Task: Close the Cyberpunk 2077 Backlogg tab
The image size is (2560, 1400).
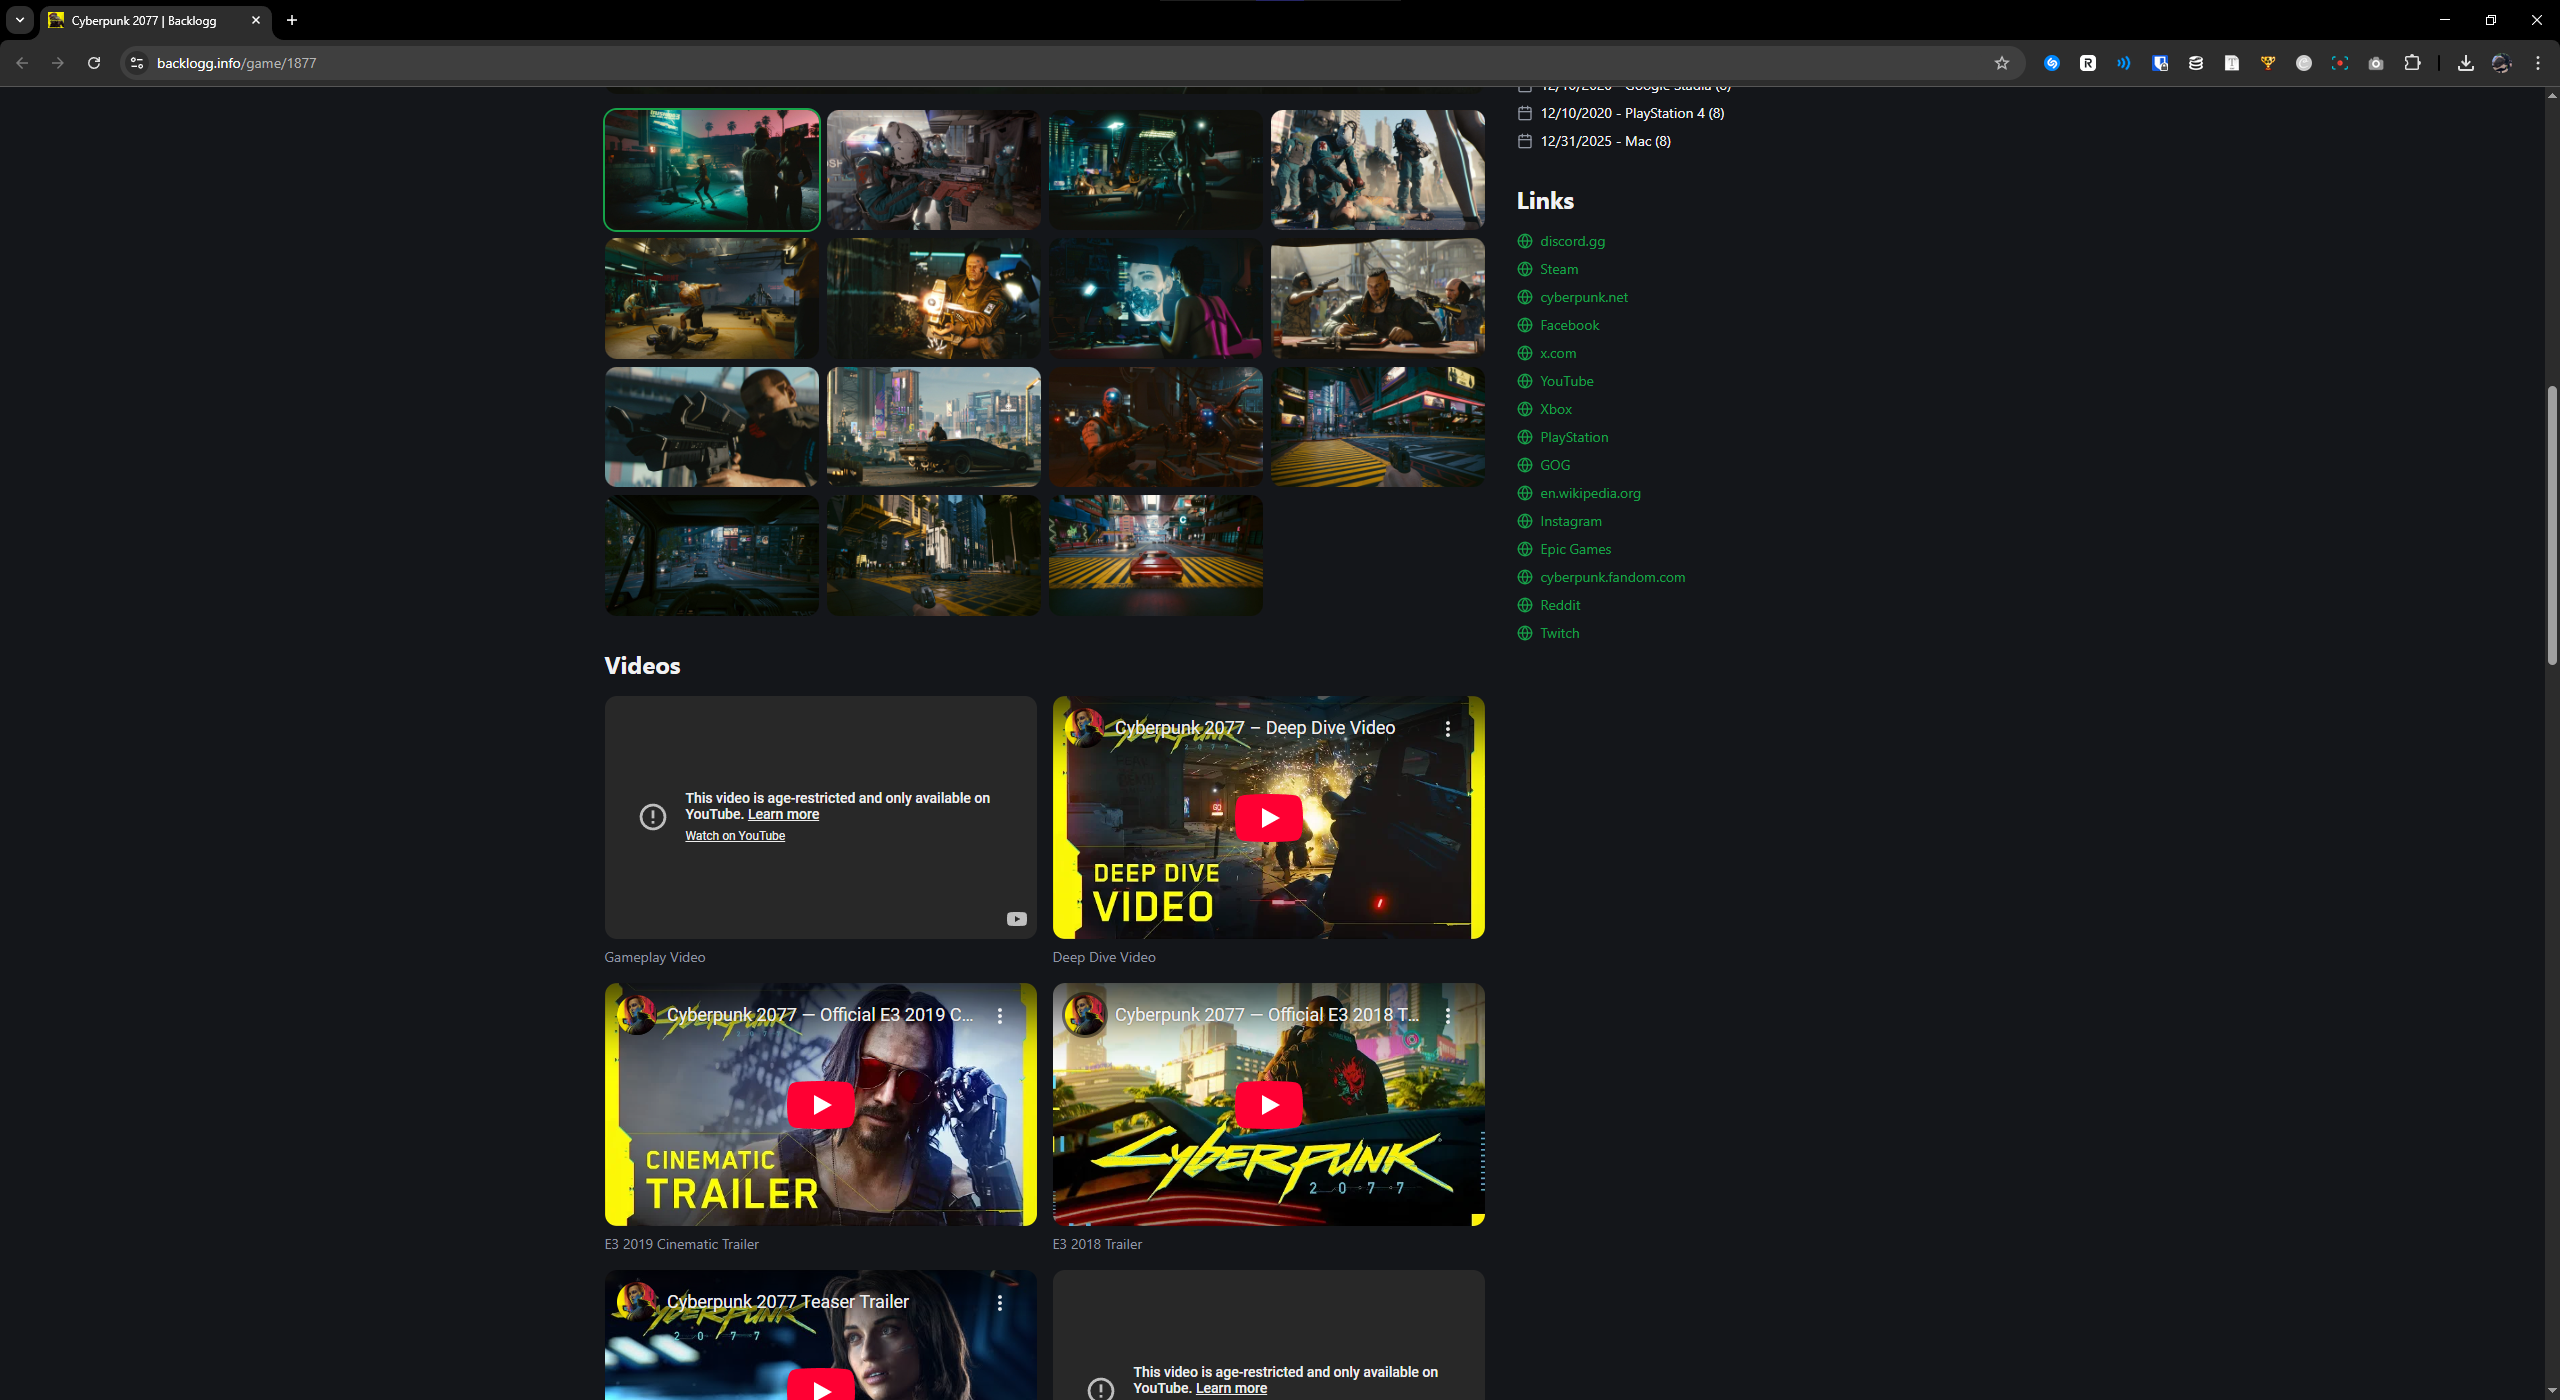Action: point(256,20)
